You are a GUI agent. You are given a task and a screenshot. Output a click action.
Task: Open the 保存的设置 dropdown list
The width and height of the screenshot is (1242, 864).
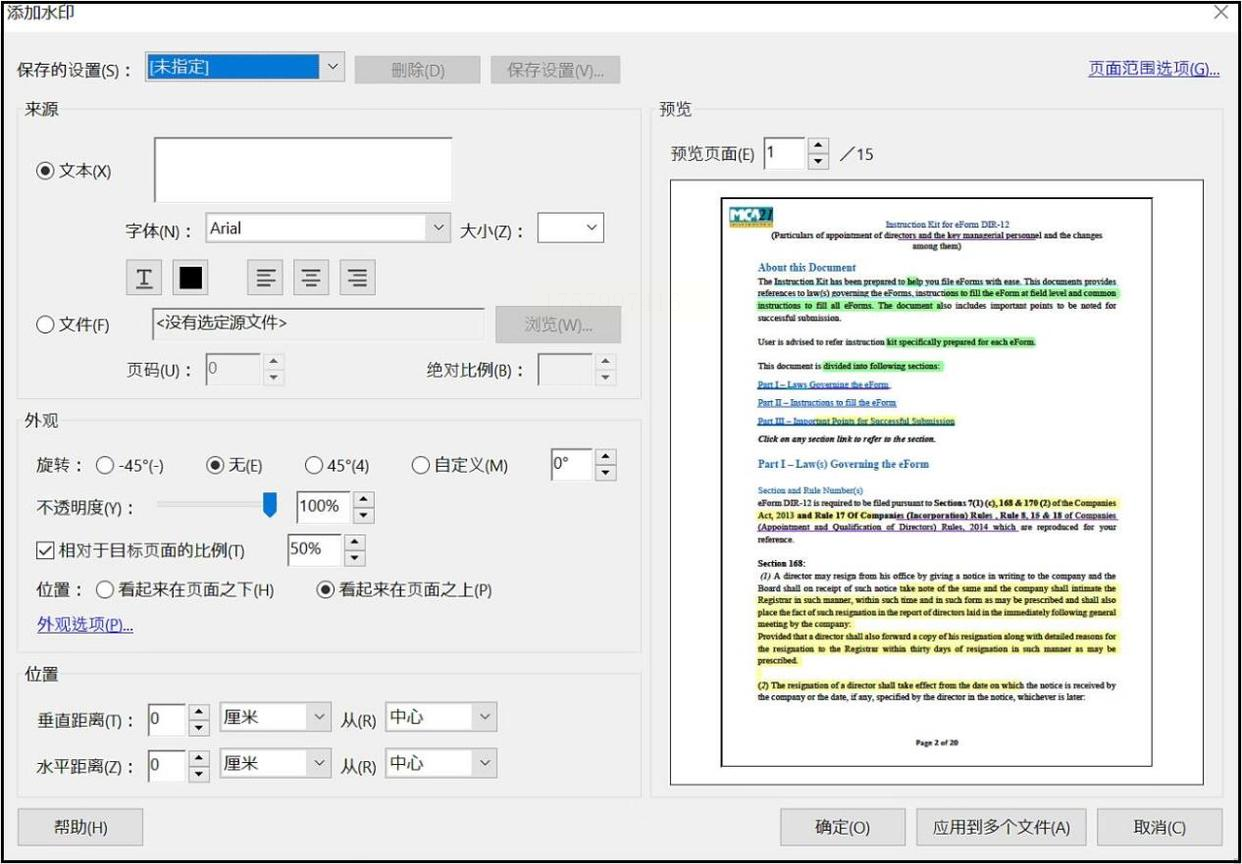(x=334, y=68)
